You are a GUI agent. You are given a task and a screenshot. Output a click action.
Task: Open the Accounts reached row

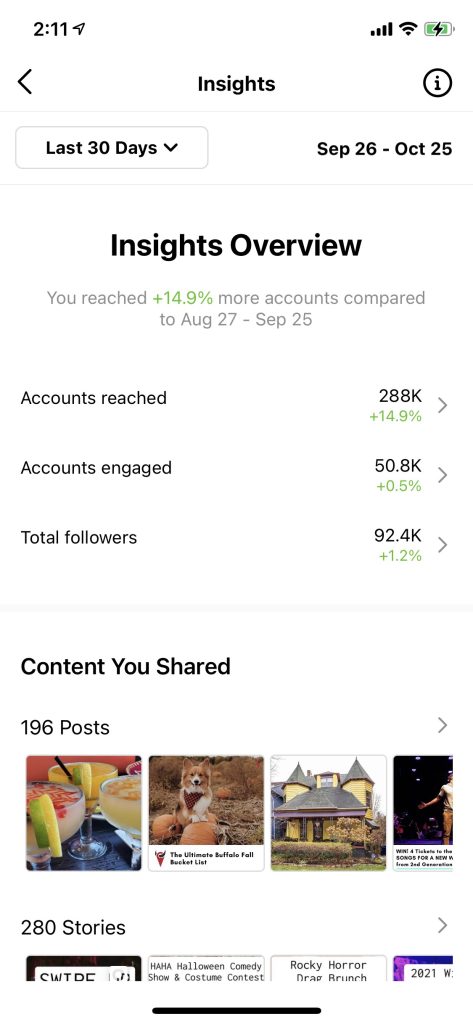coord(235,405)
